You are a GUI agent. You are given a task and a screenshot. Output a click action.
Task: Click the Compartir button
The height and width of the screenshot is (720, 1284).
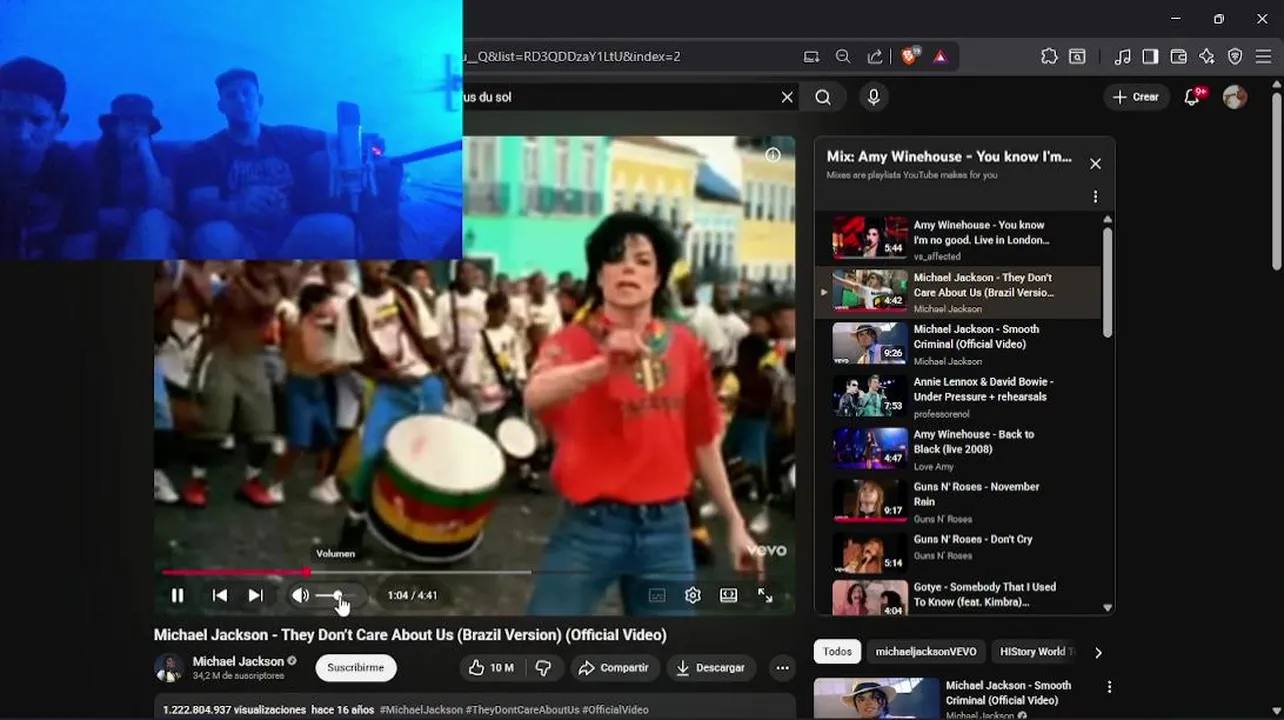[x=614, y=667]
